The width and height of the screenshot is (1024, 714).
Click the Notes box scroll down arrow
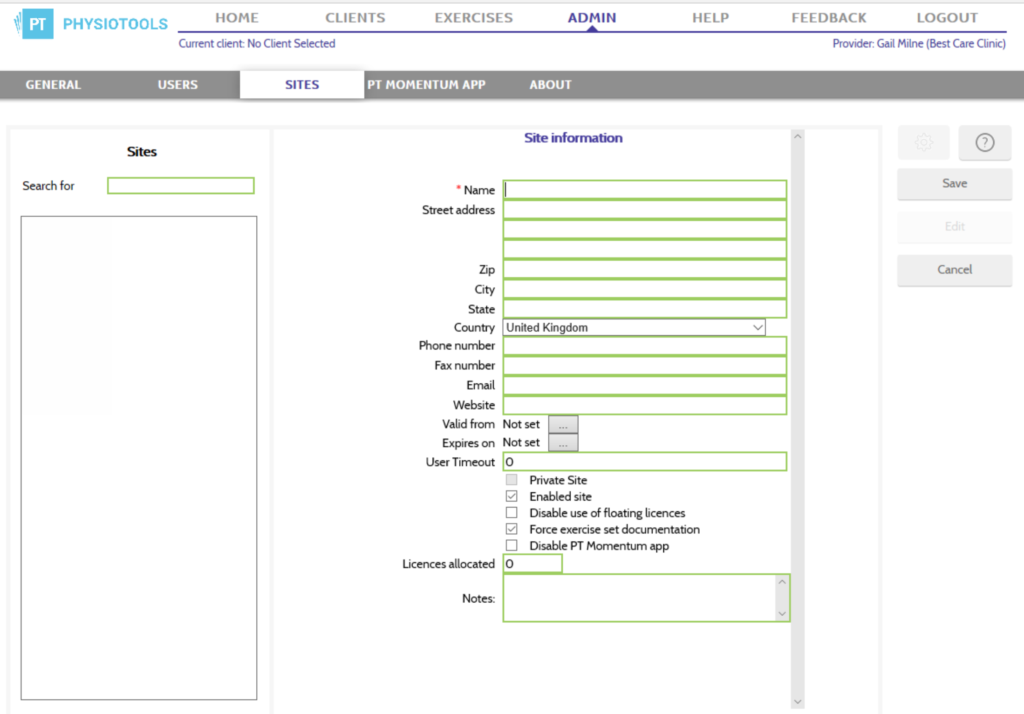click(782, 614)
